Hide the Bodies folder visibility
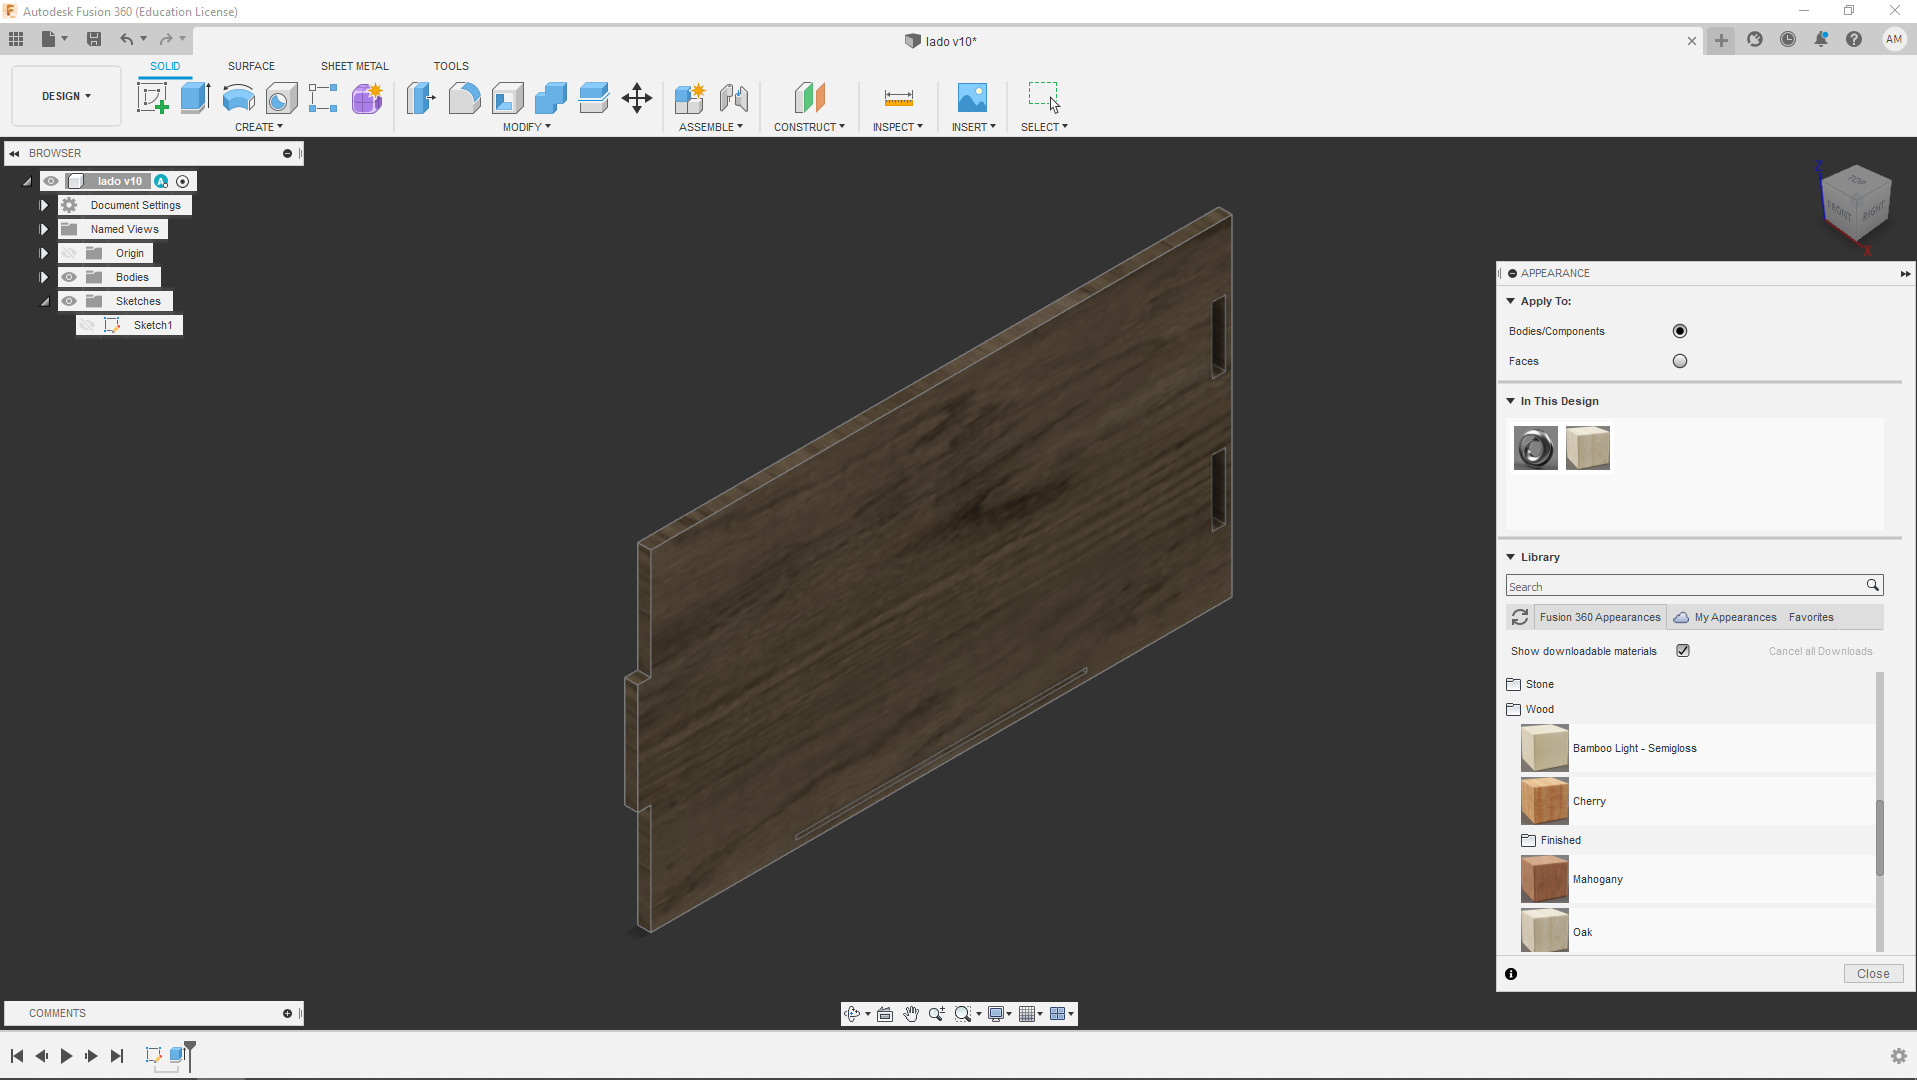 [69, 277]
